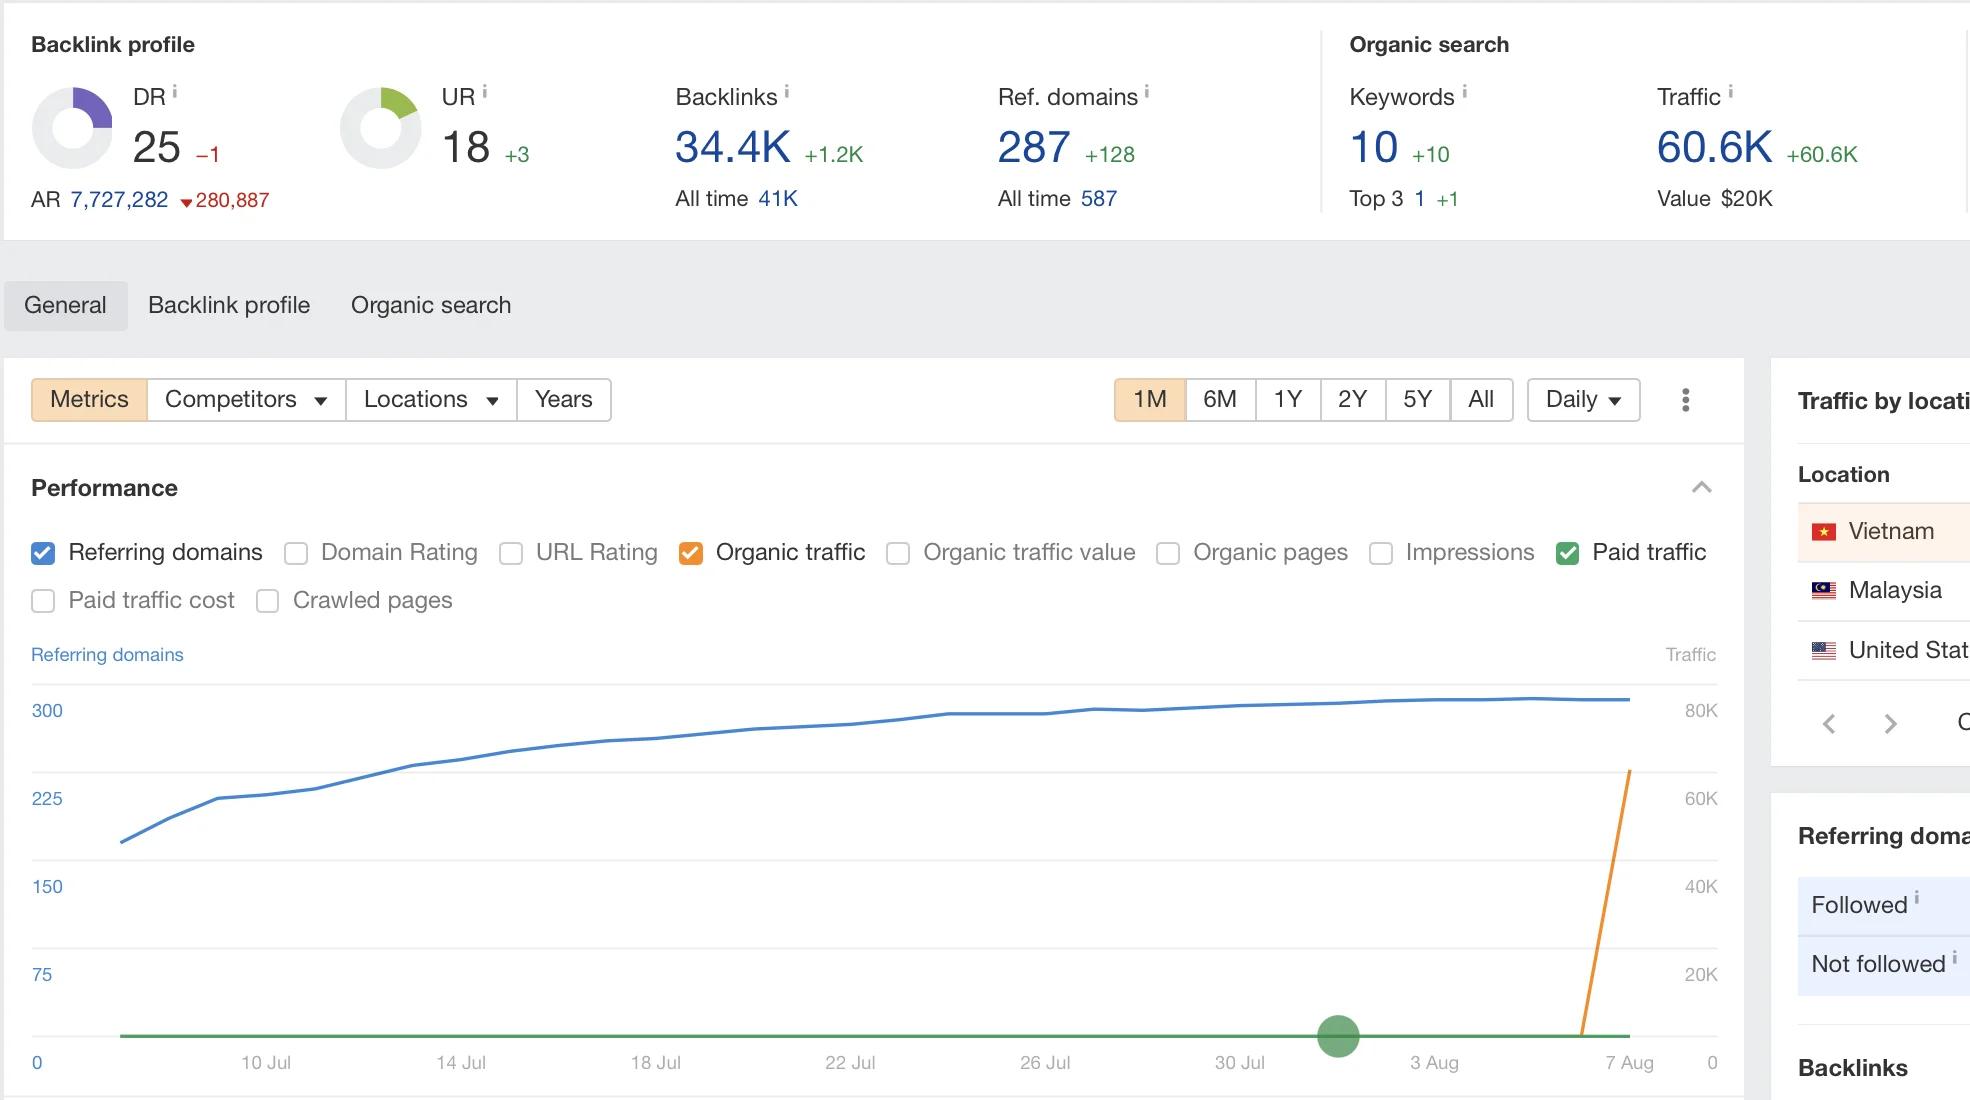Click the Top 3 value 1 link
1970x1100 pixels.
click(1420, 199)
